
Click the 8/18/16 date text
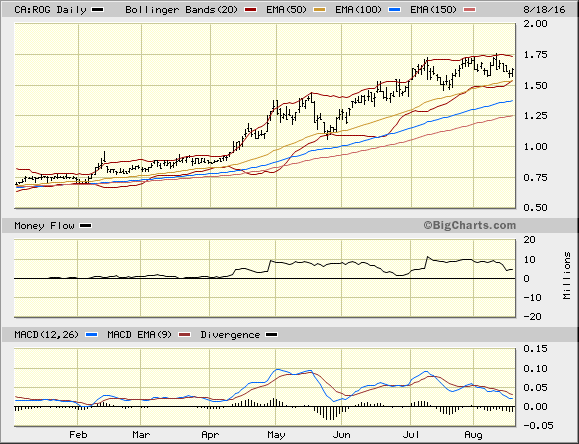(544, 10)
